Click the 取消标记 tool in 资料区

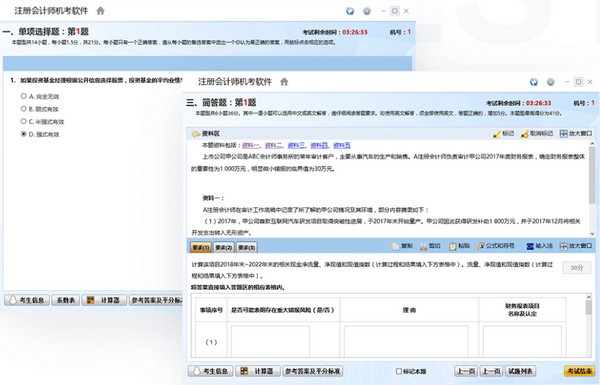[x=536, y=134]
